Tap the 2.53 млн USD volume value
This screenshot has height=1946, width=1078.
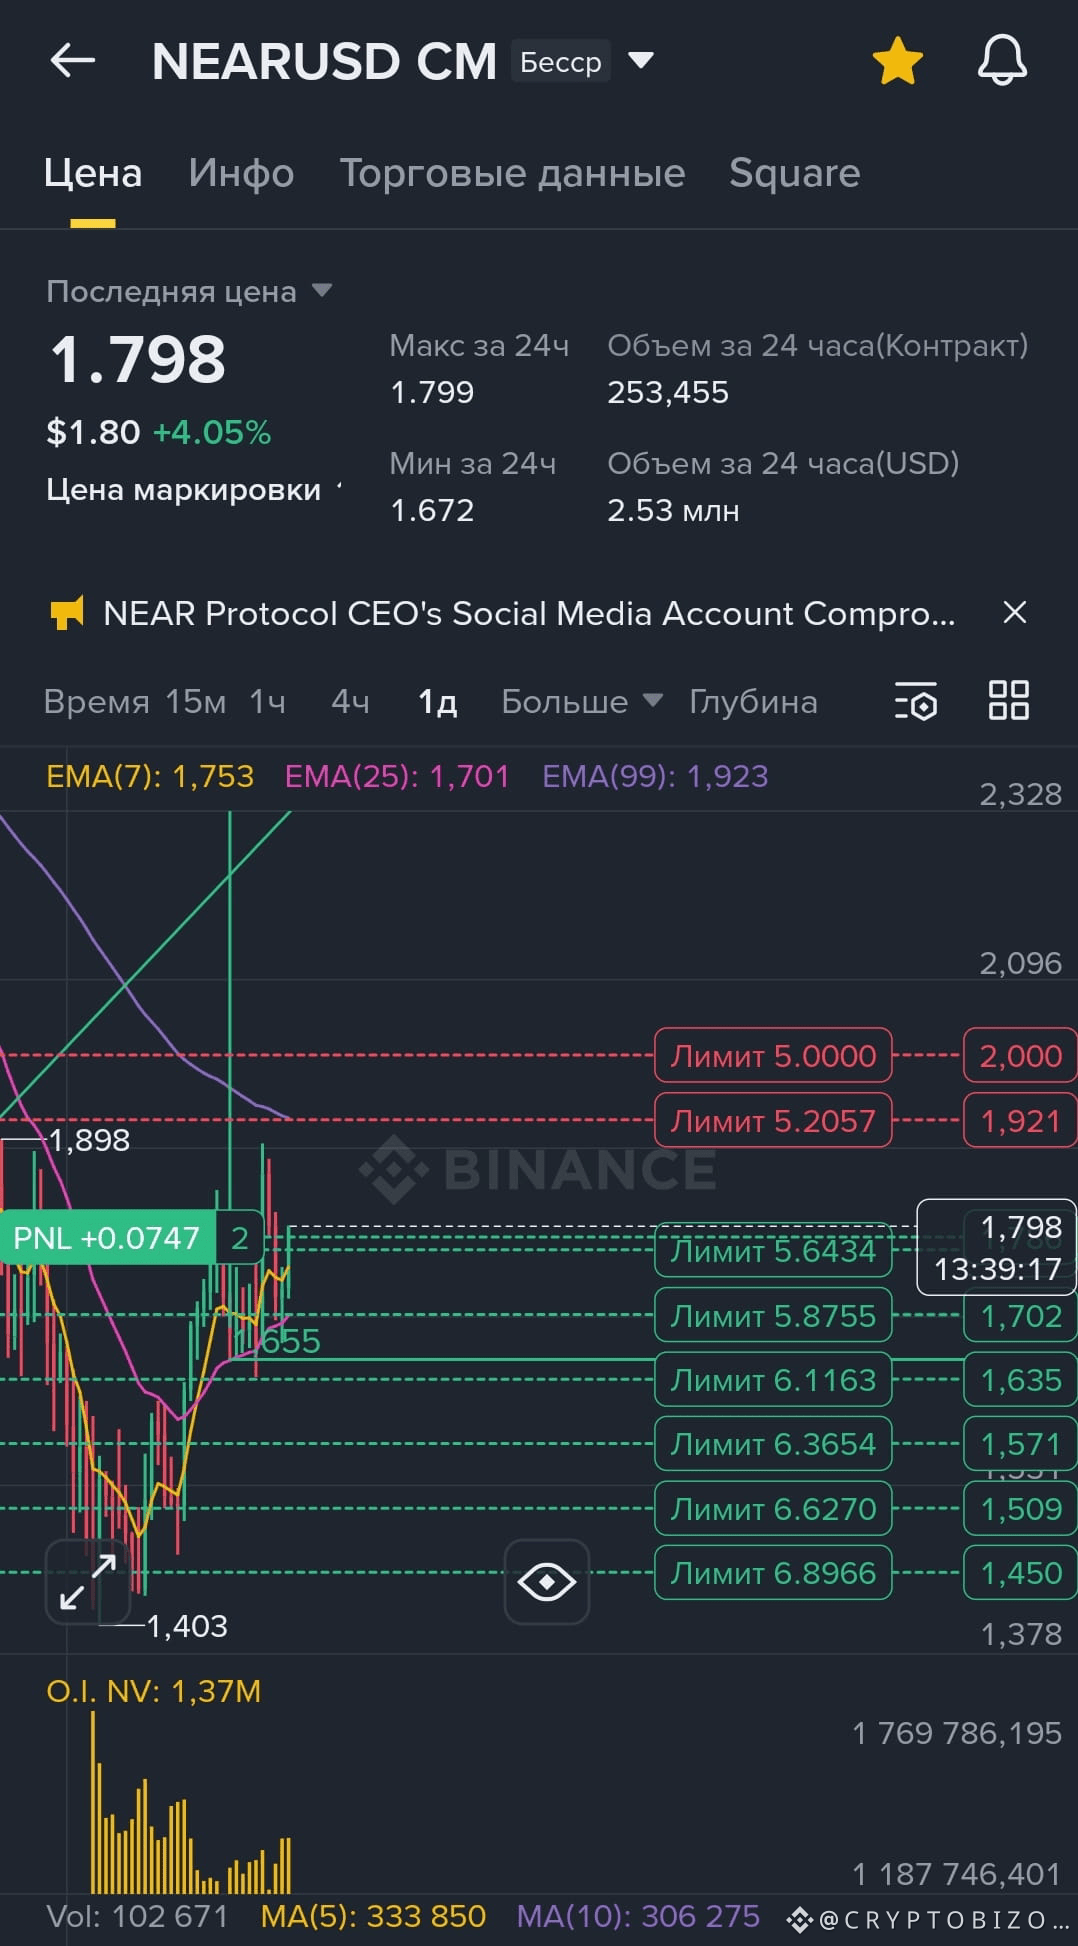coord(673,511)
